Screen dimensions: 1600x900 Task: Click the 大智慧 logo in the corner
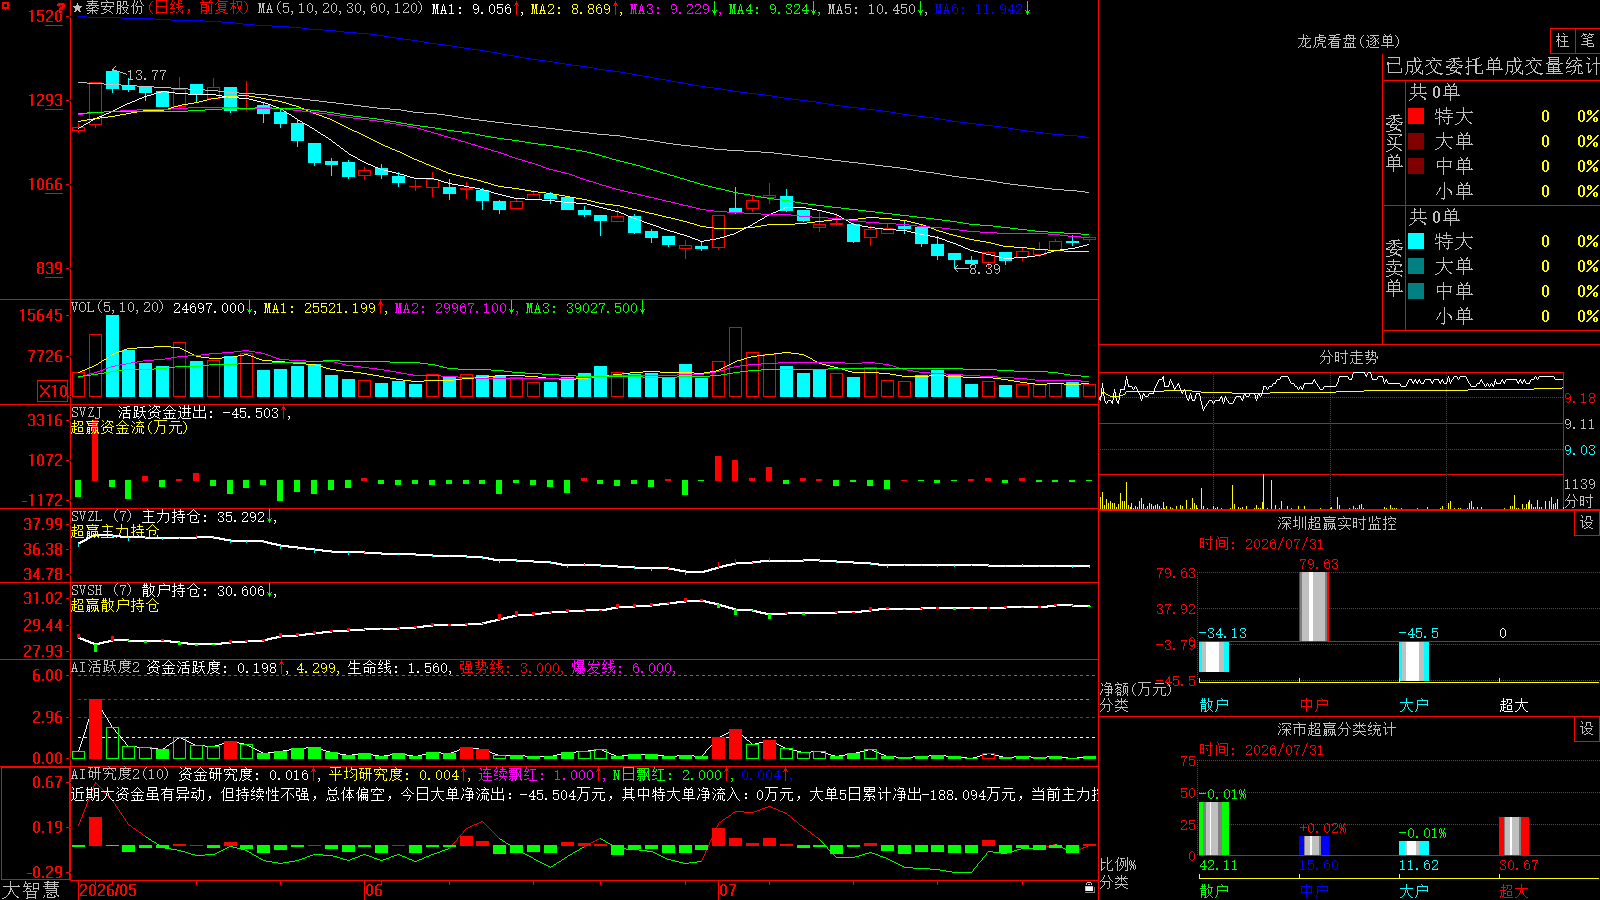31,889
